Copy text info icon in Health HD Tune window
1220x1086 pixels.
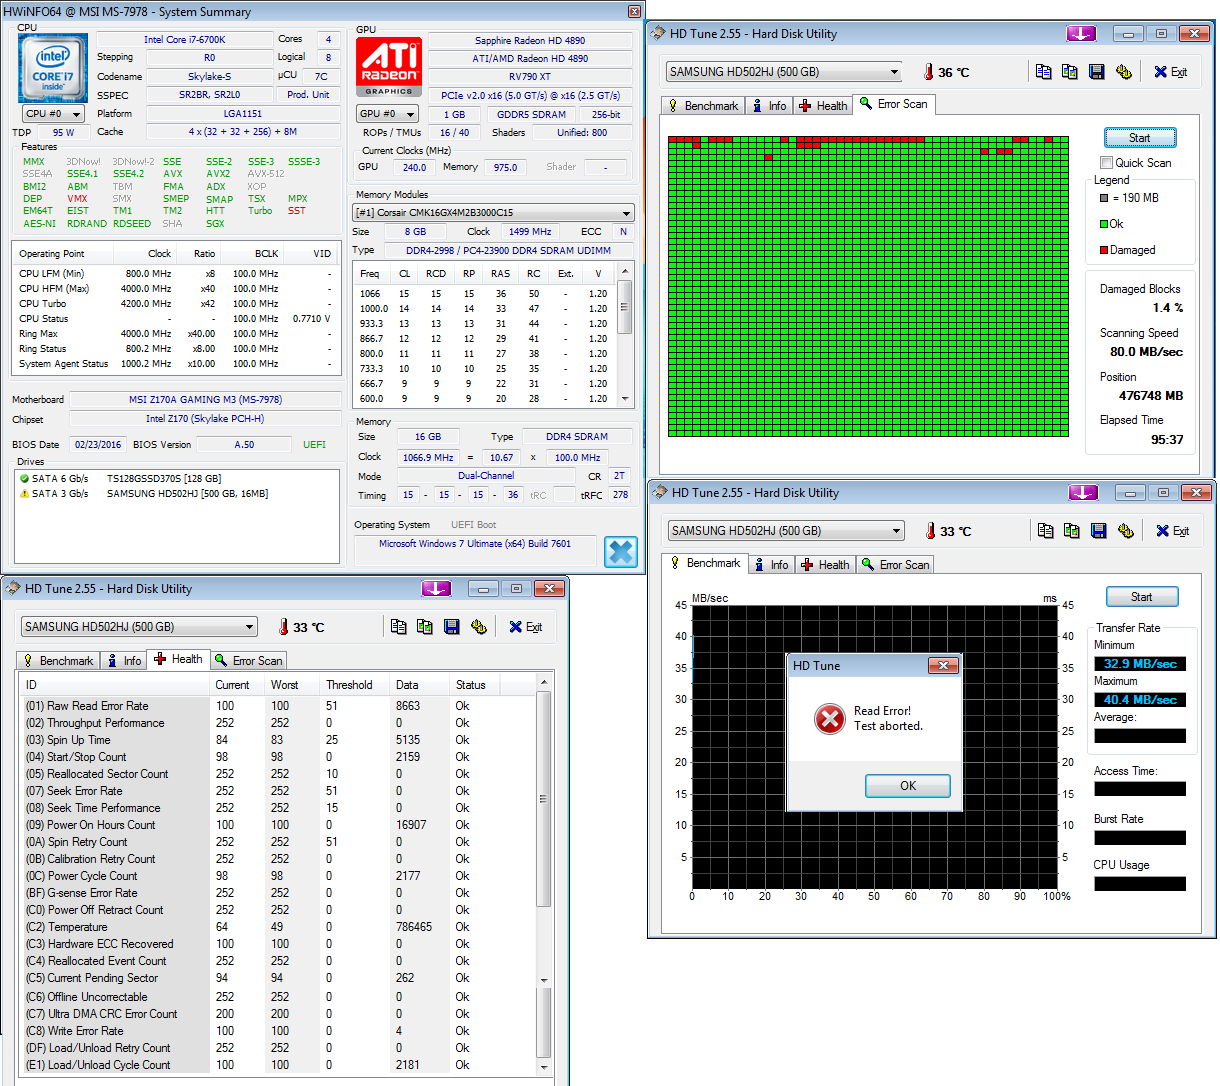coord(399,627)
